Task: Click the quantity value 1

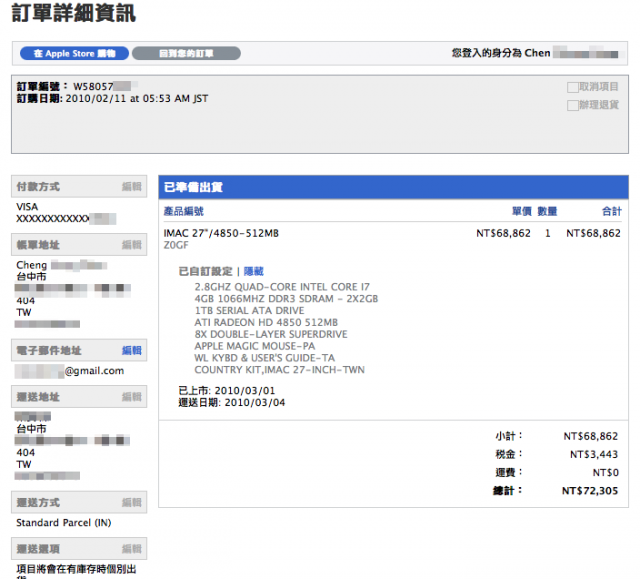Action: click(547, 233)
